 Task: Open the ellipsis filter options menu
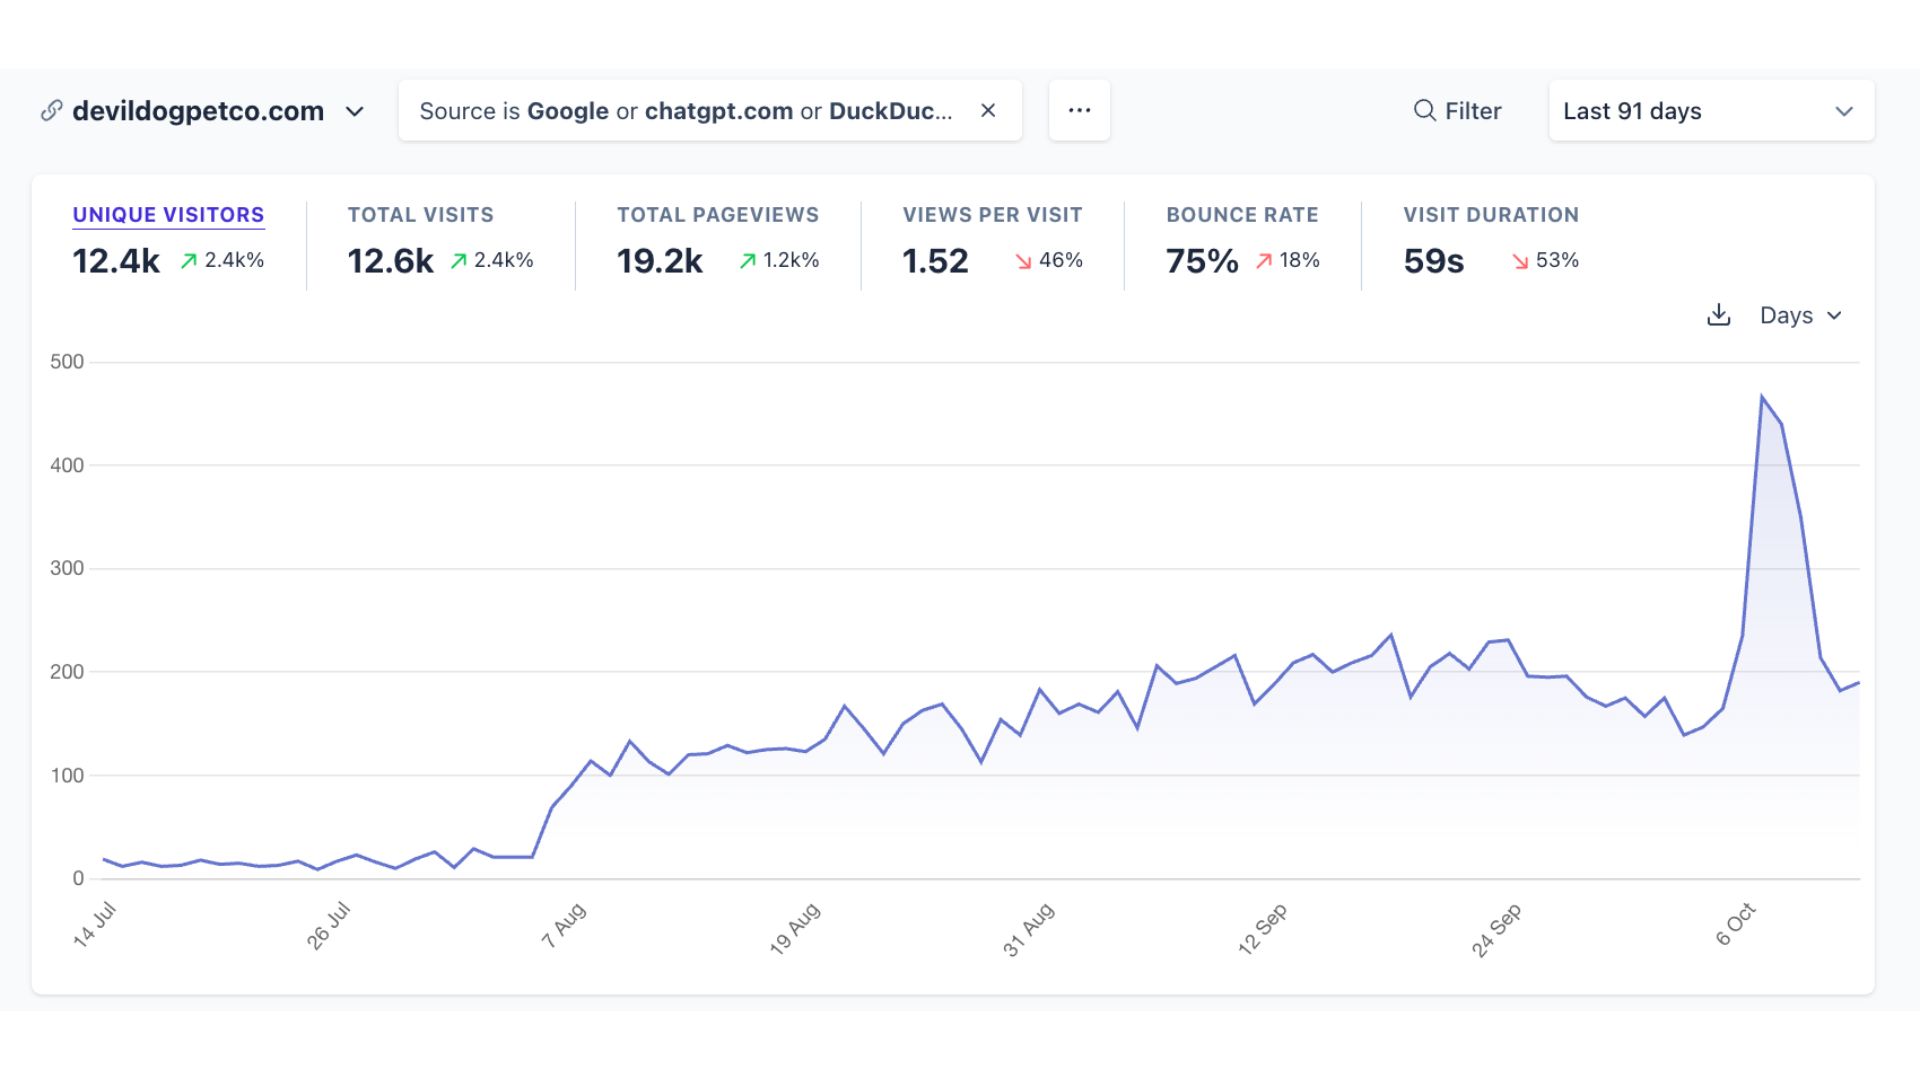pos(1079,110)
